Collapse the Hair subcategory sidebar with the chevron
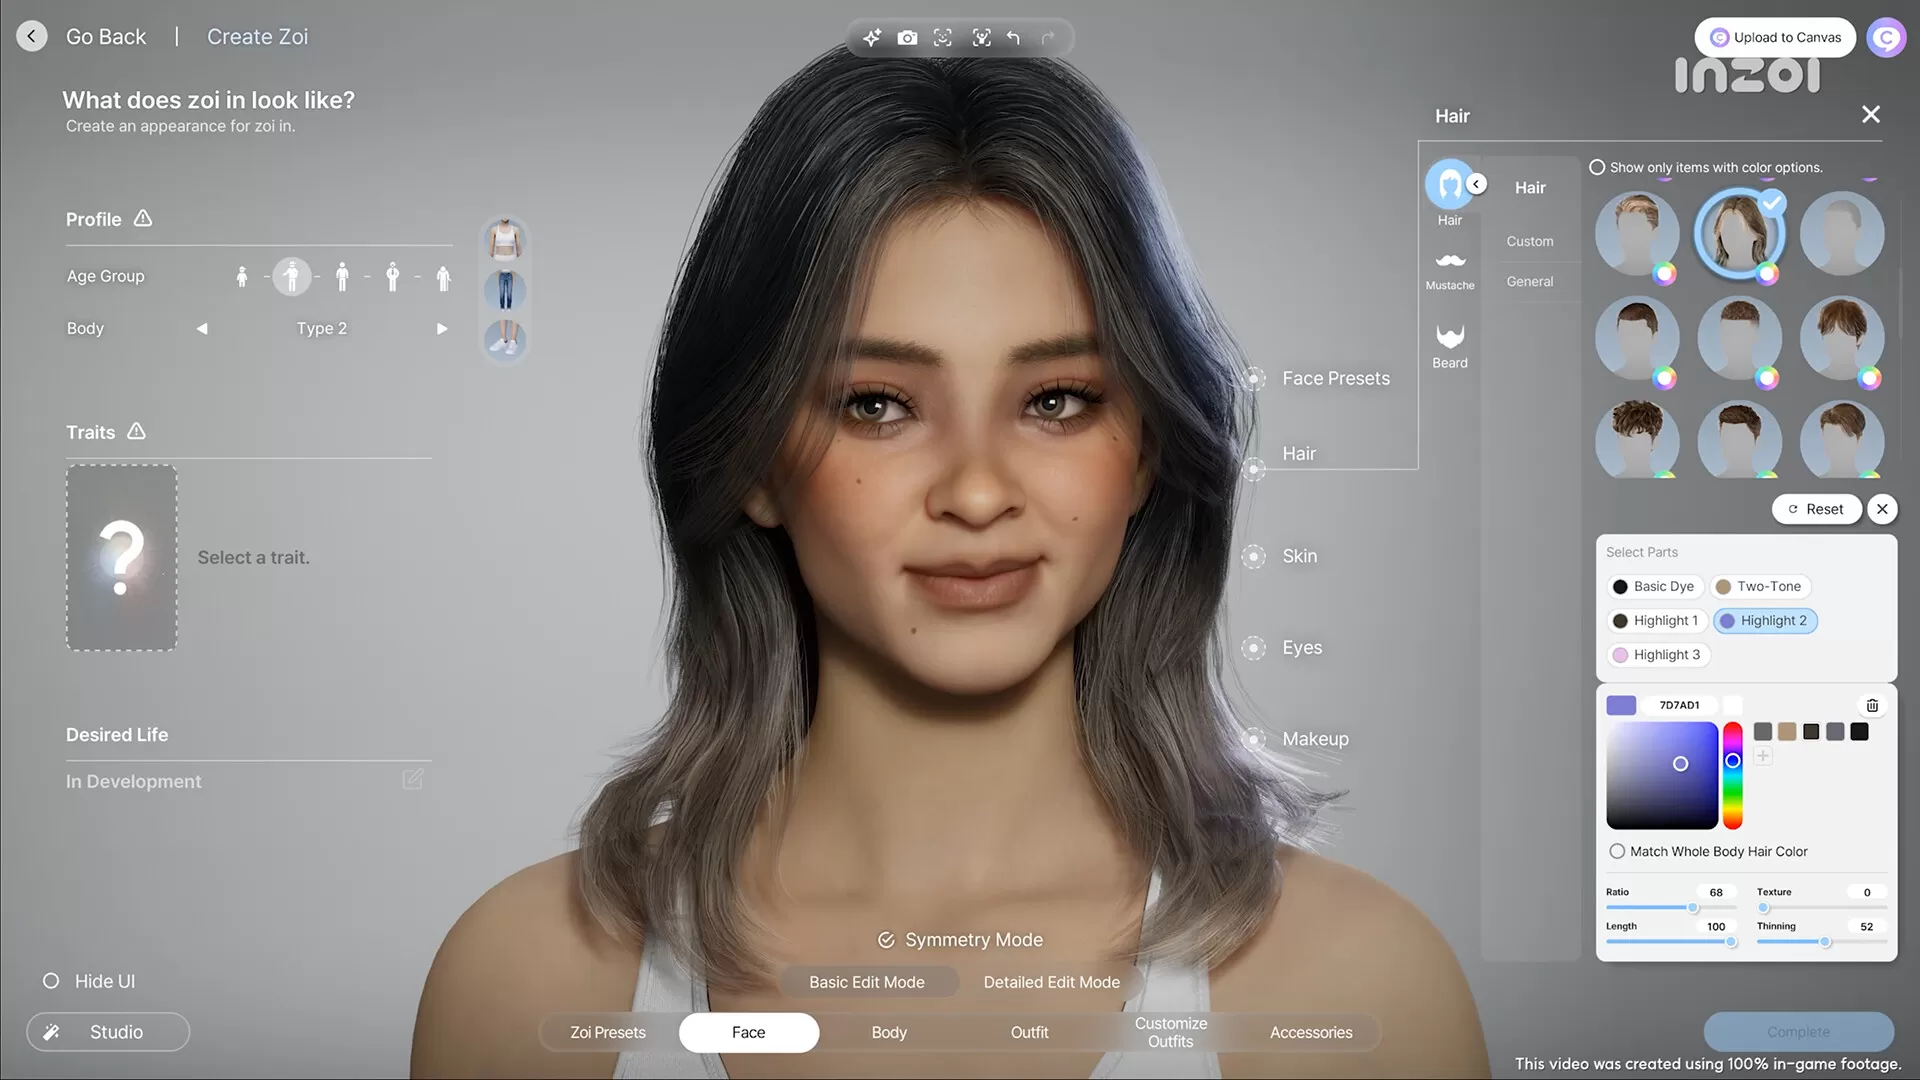1920x1080 pixels. [x=1477, y=183]
